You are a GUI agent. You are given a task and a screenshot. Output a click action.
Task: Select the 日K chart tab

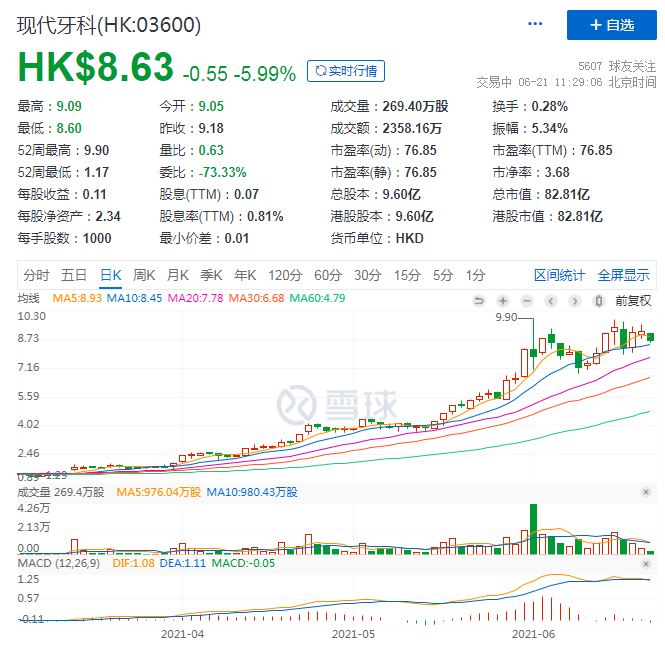coord(111,275)
